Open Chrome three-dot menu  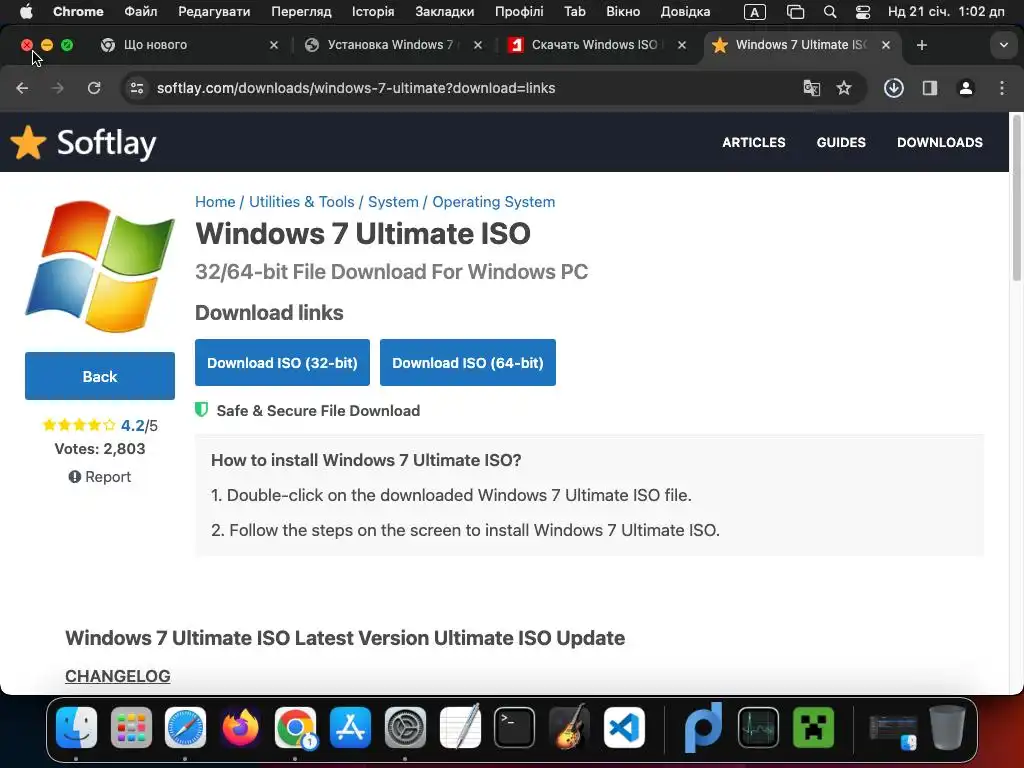point(1002,88)
